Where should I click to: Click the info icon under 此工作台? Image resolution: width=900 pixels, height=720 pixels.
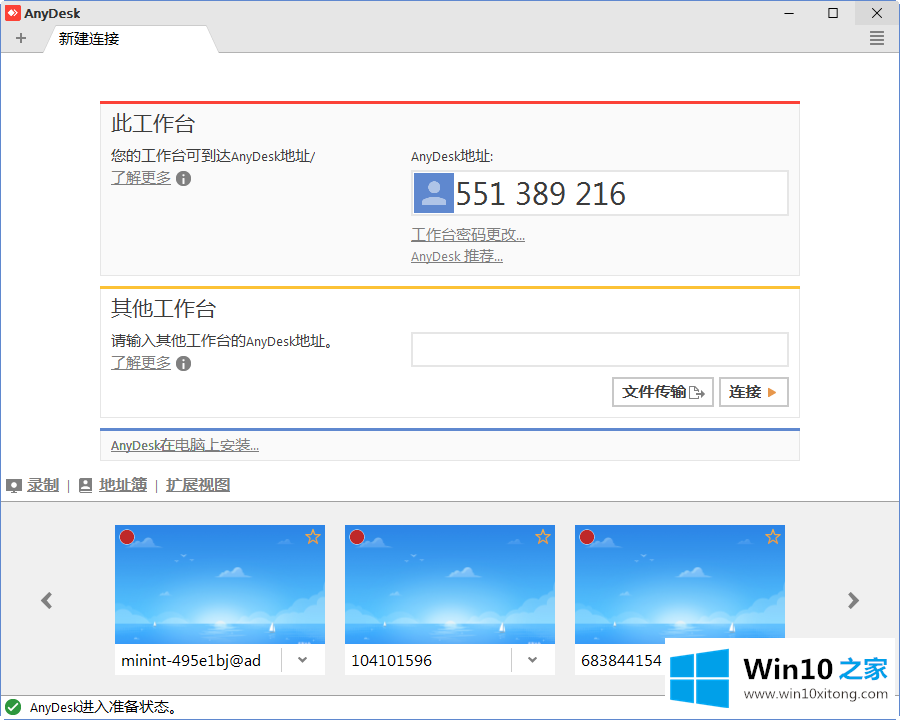point(184,179)
